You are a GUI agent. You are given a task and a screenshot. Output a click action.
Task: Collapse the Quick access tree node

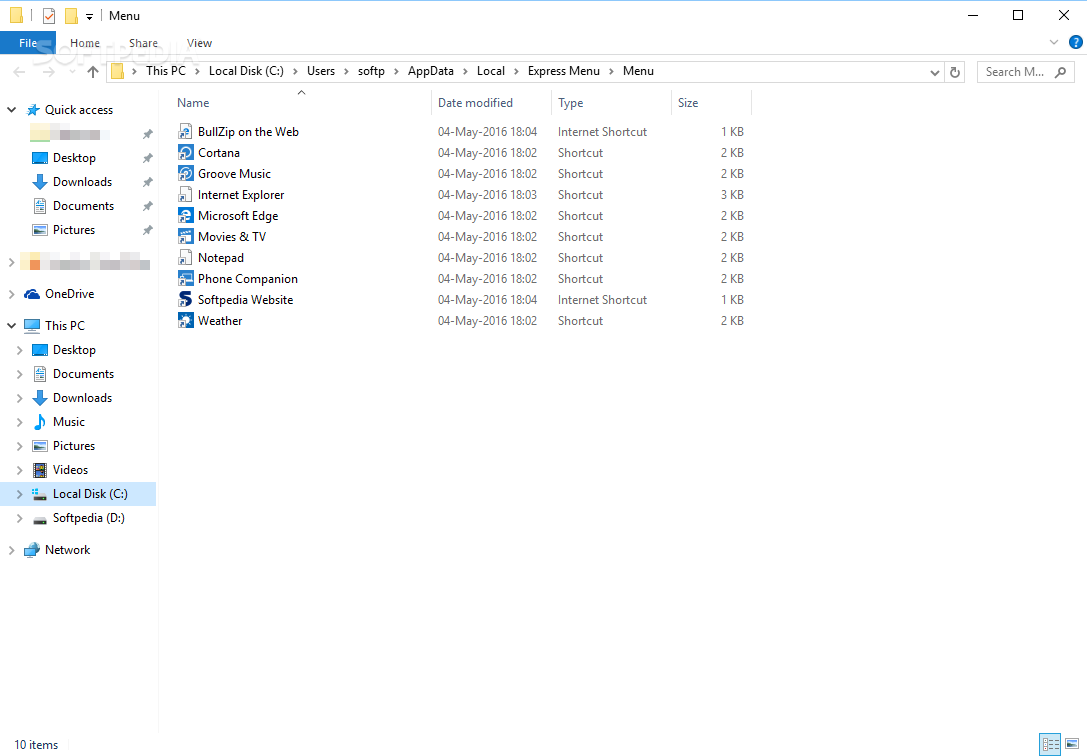tap(12, 109)
